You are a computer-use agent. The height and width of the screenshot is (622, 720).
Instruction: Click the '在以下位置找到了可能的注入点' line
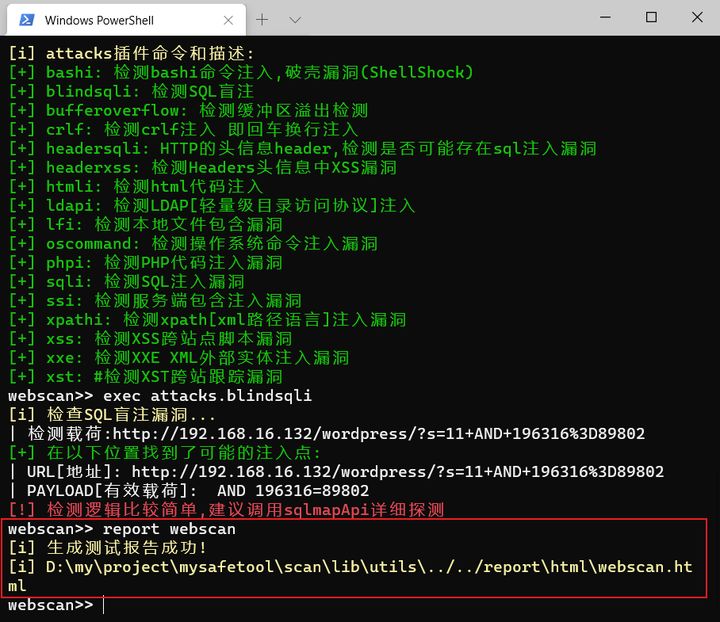point(164,453)
